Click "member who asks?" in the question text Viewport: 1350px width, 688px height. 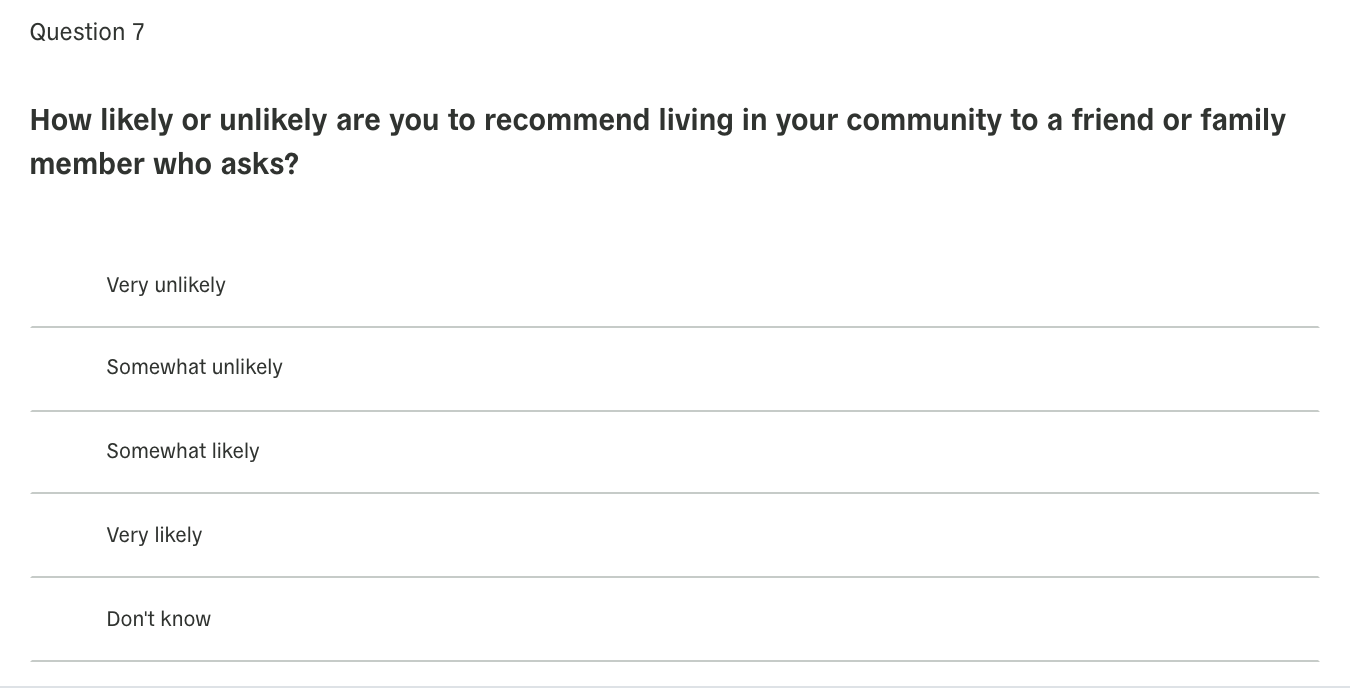[164, 163]
